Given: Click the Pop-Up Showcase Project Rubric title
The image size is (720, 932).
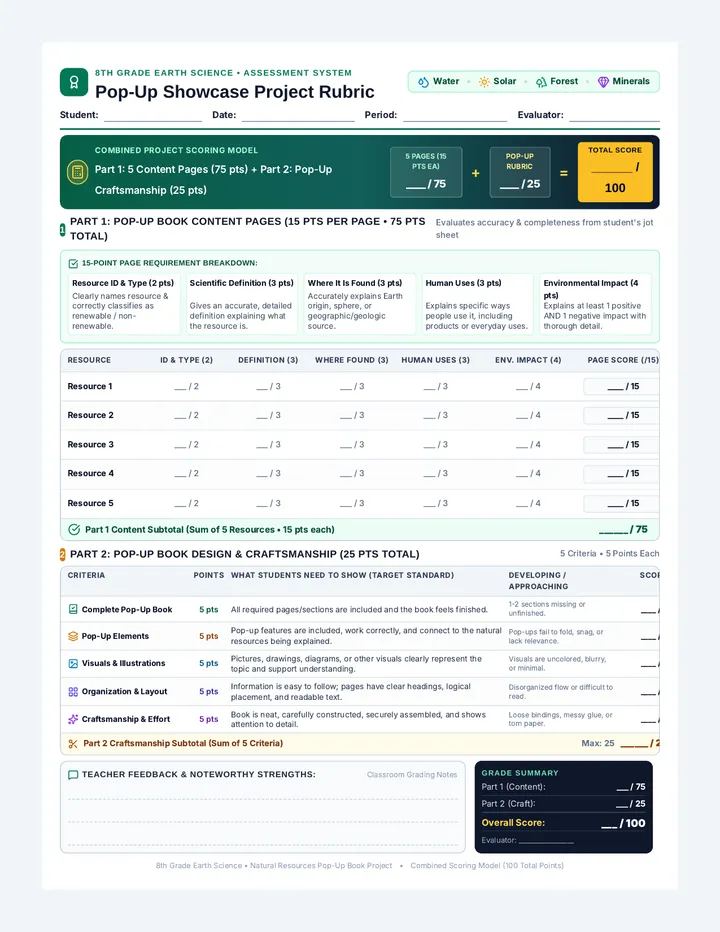Looking at the screenshot, I should click(235, 92).
